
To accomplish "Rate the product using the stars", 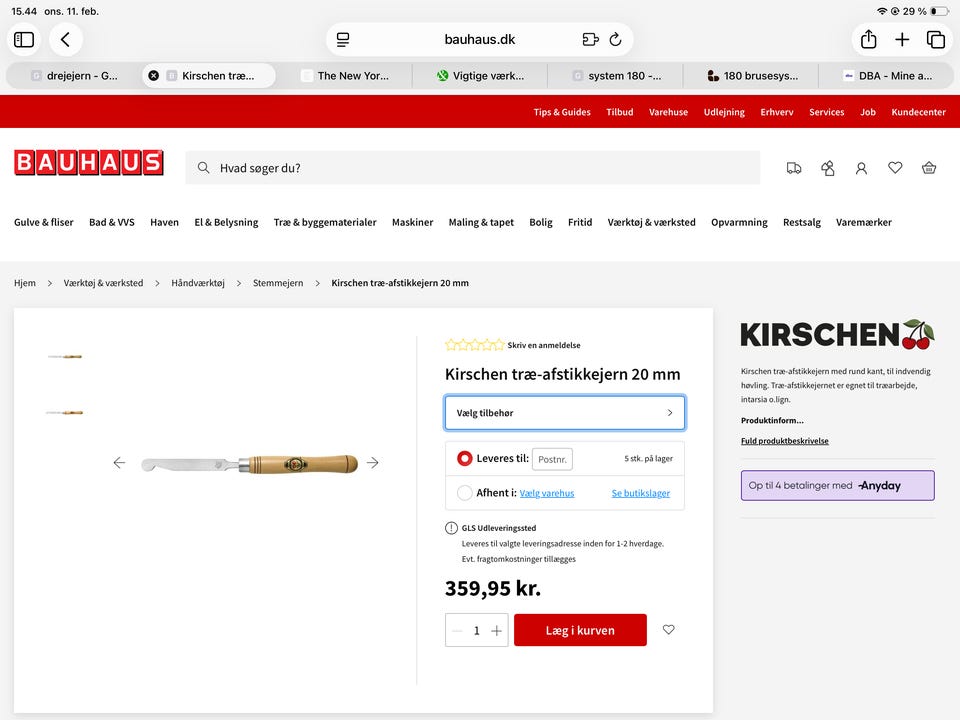I will click(x=474, y=345).
